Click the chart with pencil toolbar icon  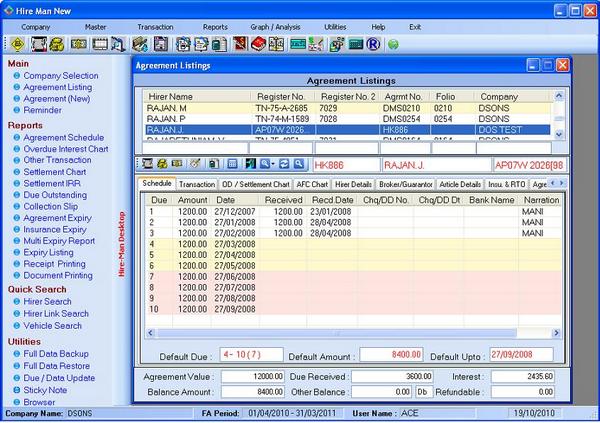point(316,44)
